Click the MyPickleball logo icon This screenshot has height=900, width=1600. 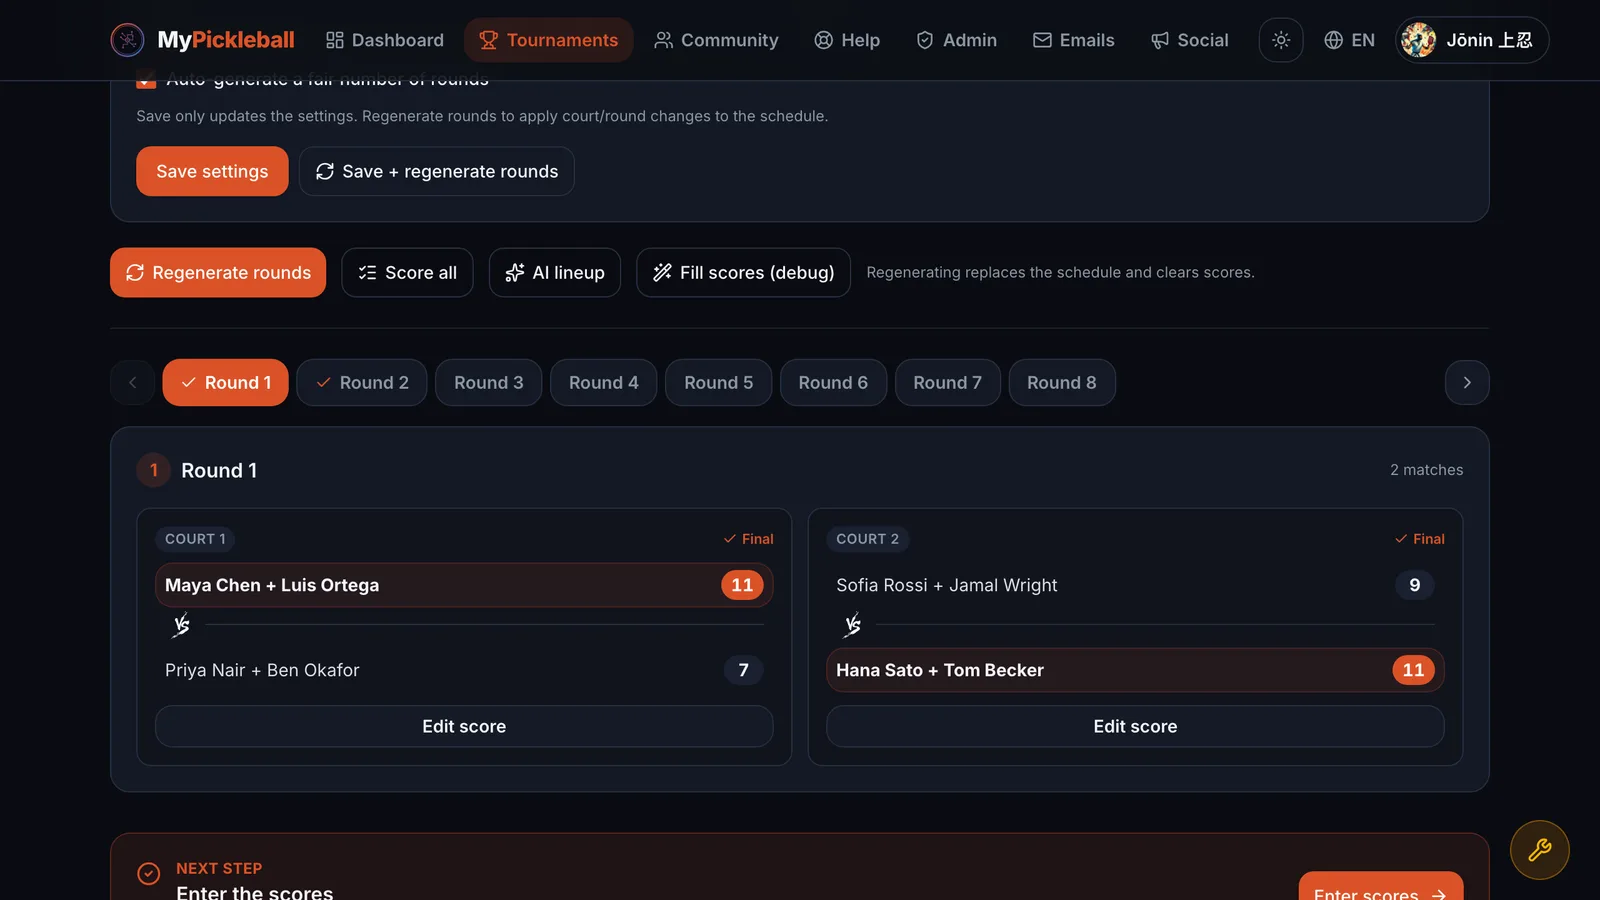[127, 40]
